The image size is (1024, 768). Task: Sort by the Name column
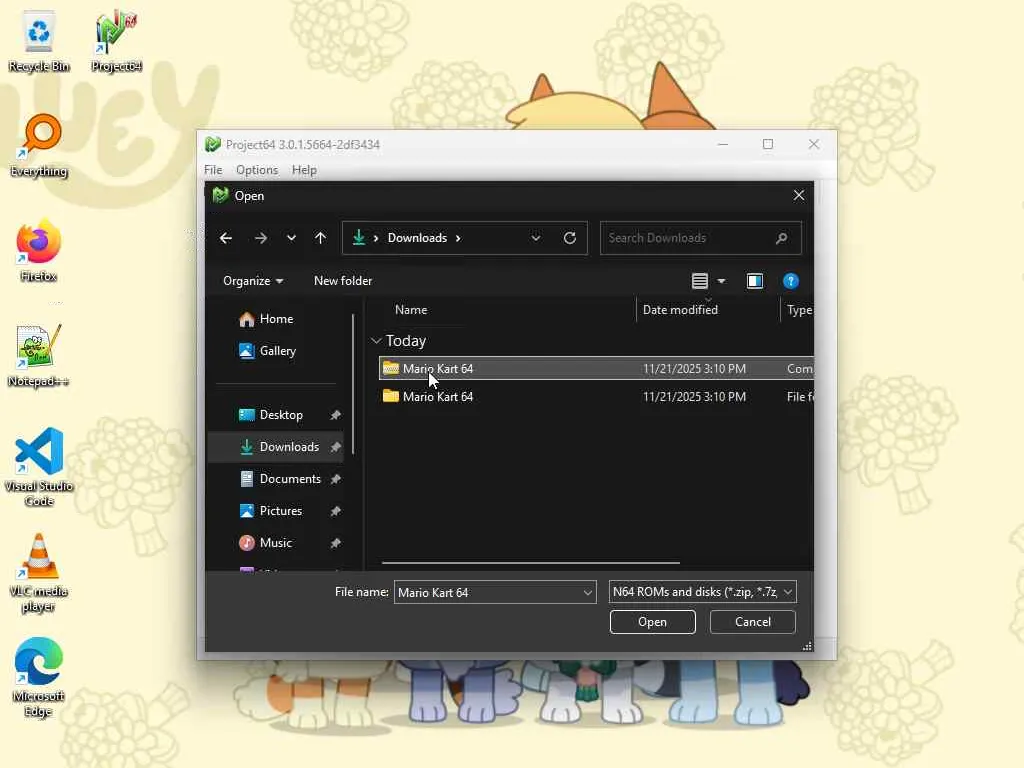(x=411, y=310)
